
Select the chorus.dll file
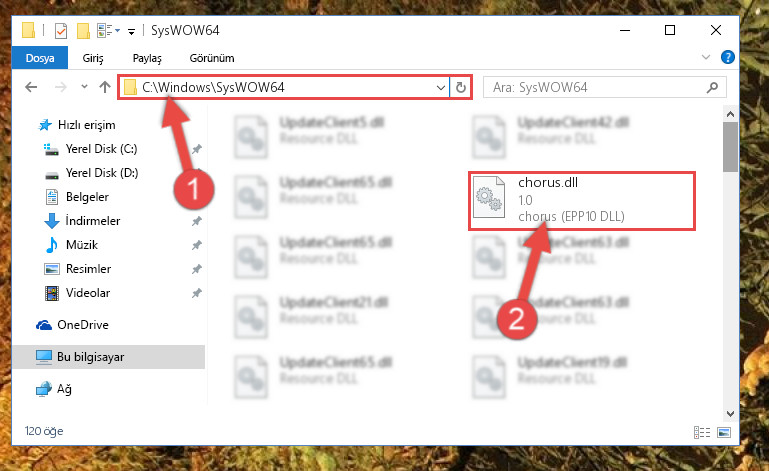coord(582,200)
